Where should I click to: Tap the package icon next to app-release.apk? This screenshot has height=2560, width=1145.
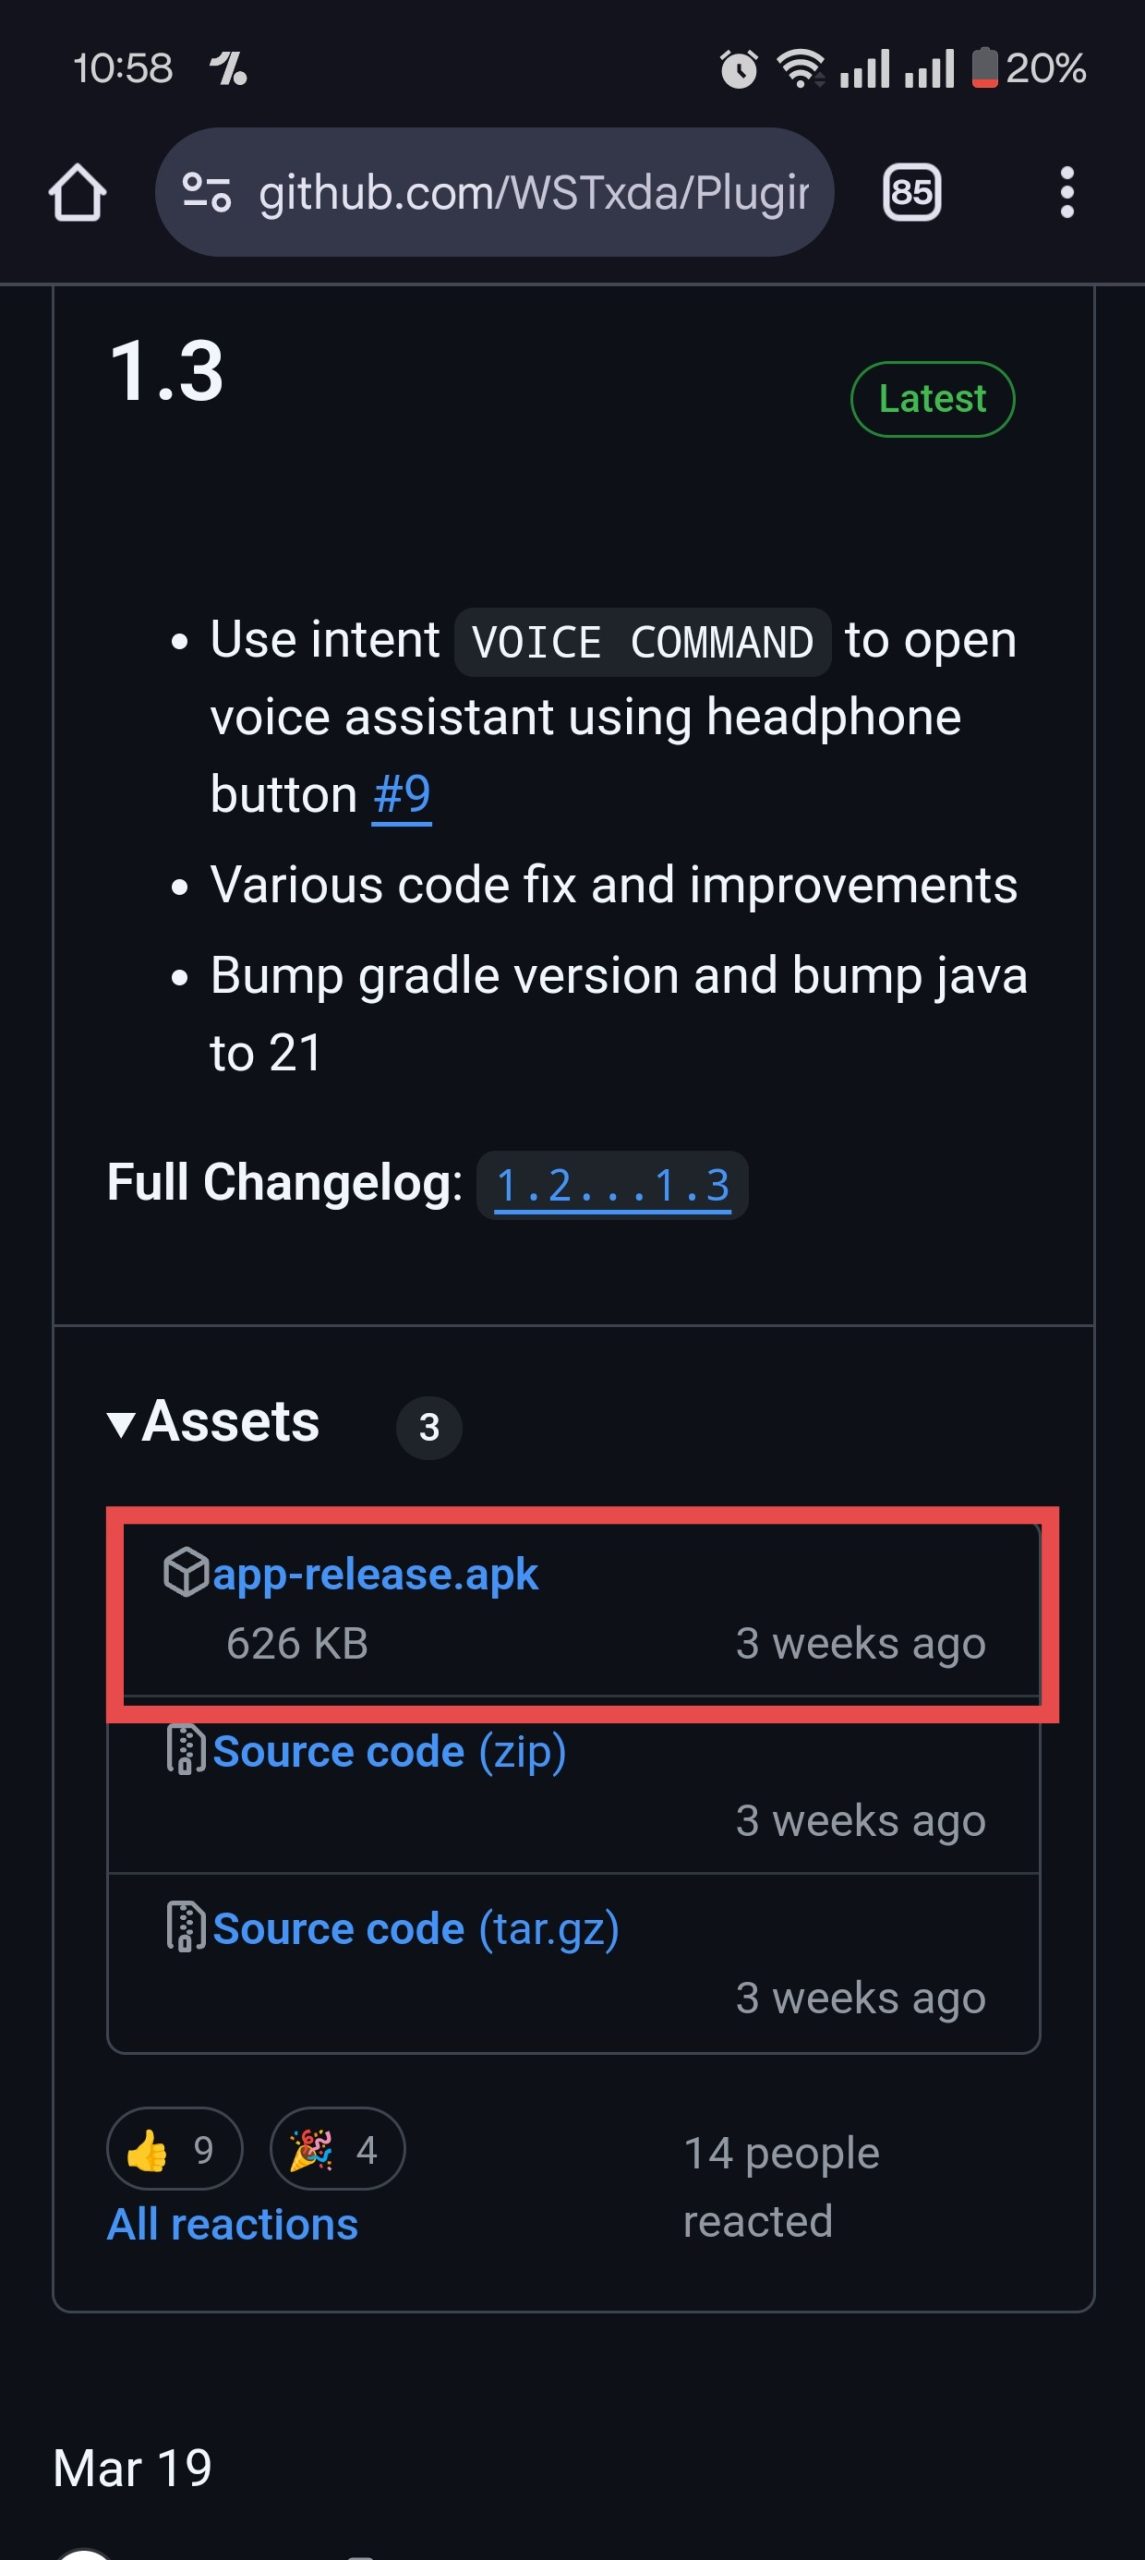(185, 1572)
